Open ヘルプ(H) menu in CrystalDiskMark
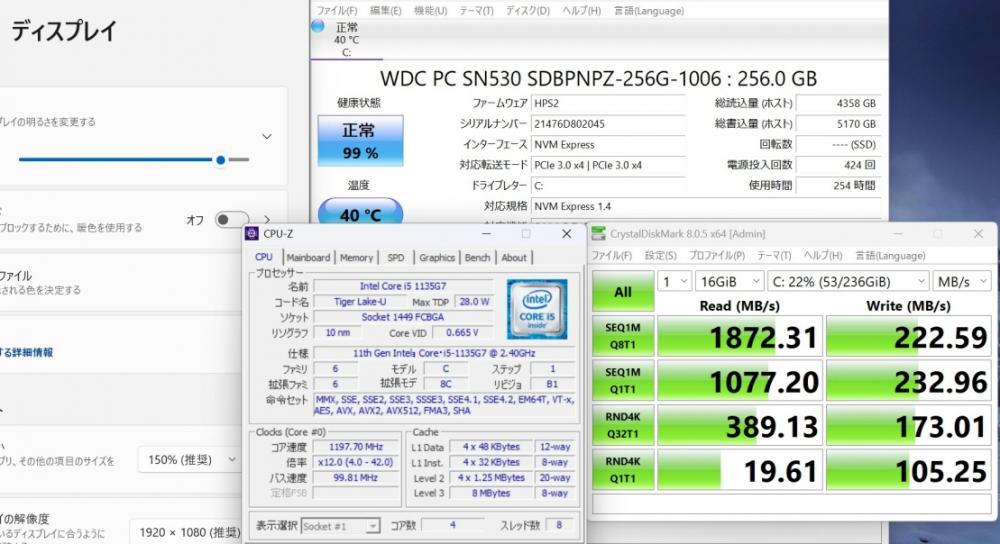The image size is (1000, 544). (823, 255)
